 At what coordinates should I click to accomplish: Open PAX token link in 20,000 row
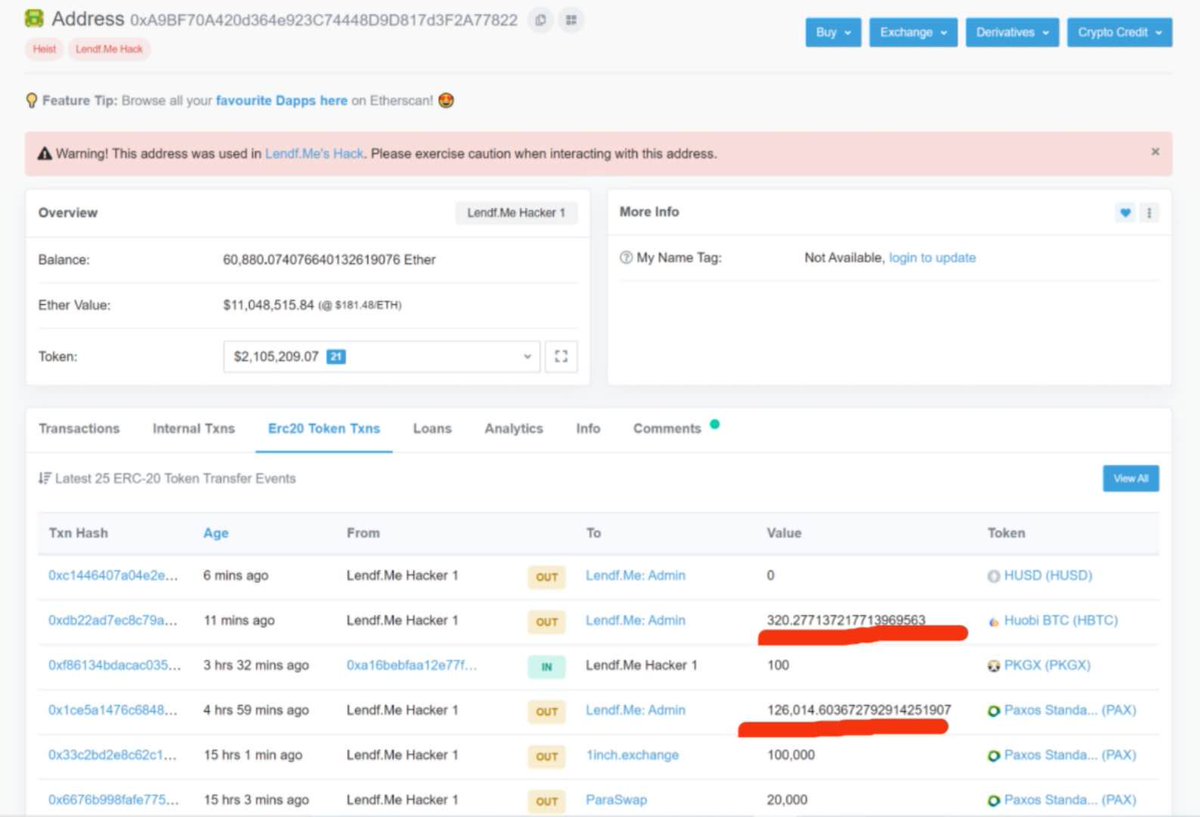click(x=1070, y=800)
